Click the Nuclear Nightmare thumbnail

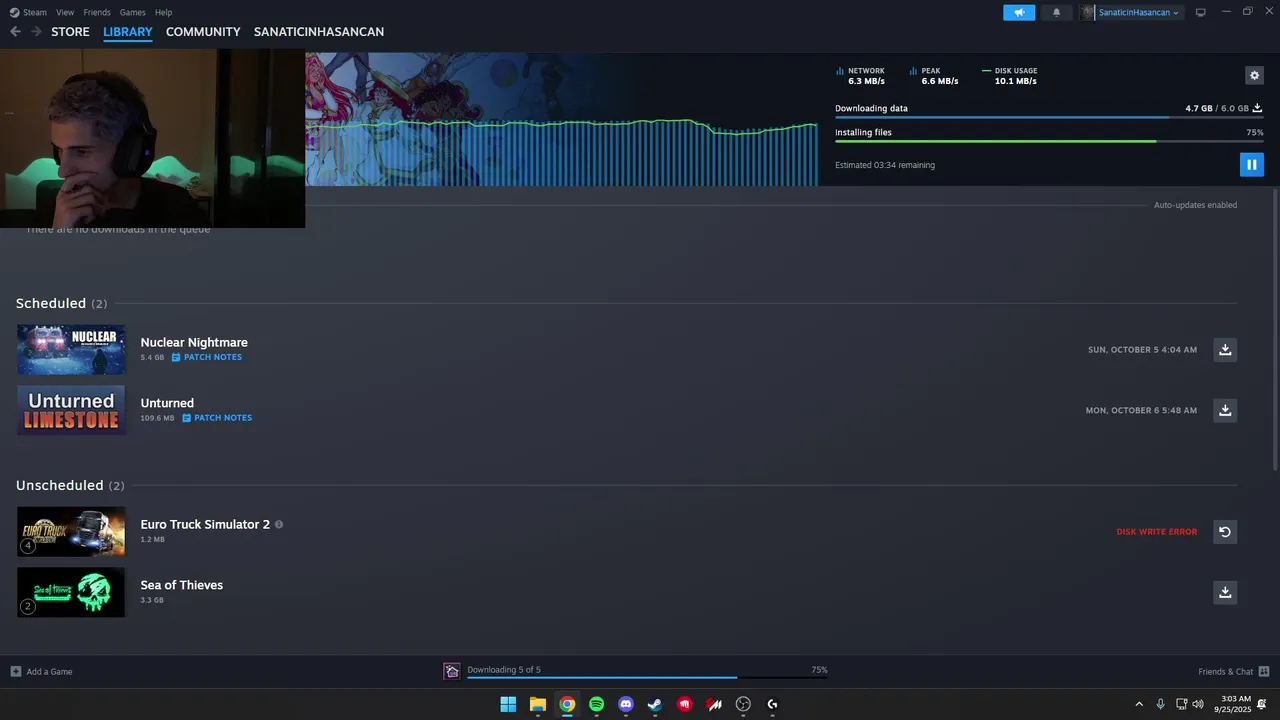click(x=71, y=350)
